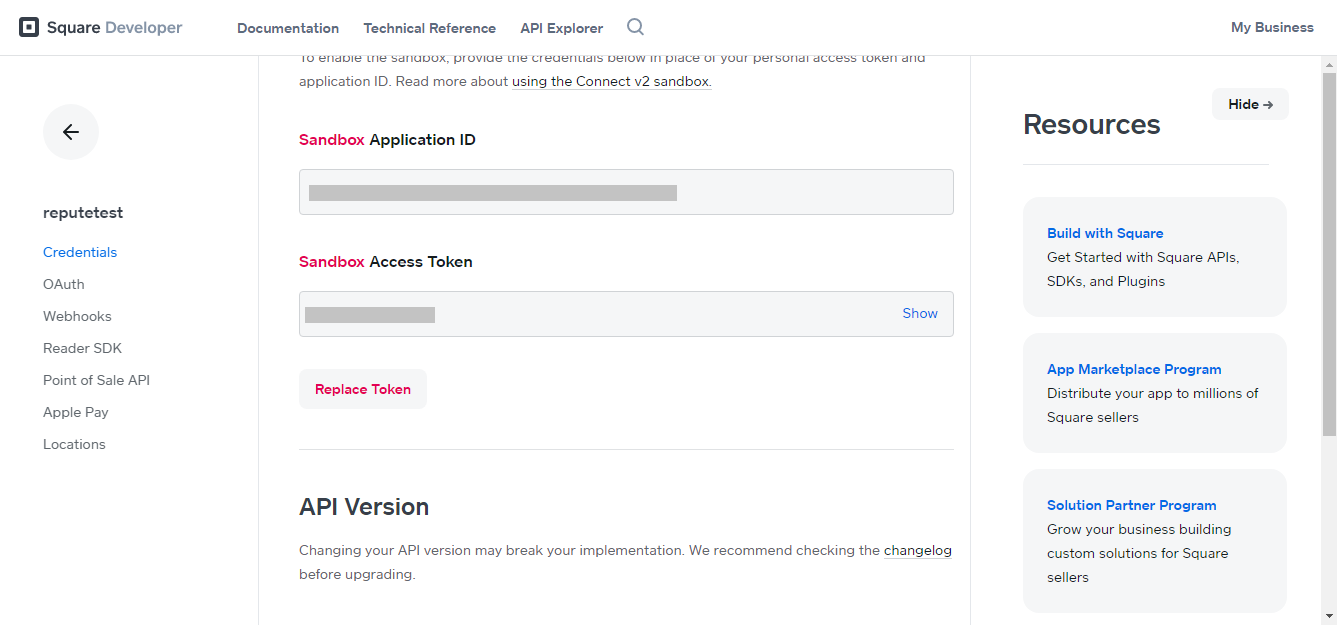Click the Sandbox Application ID field
The image size is (1337, 625).
626,192
